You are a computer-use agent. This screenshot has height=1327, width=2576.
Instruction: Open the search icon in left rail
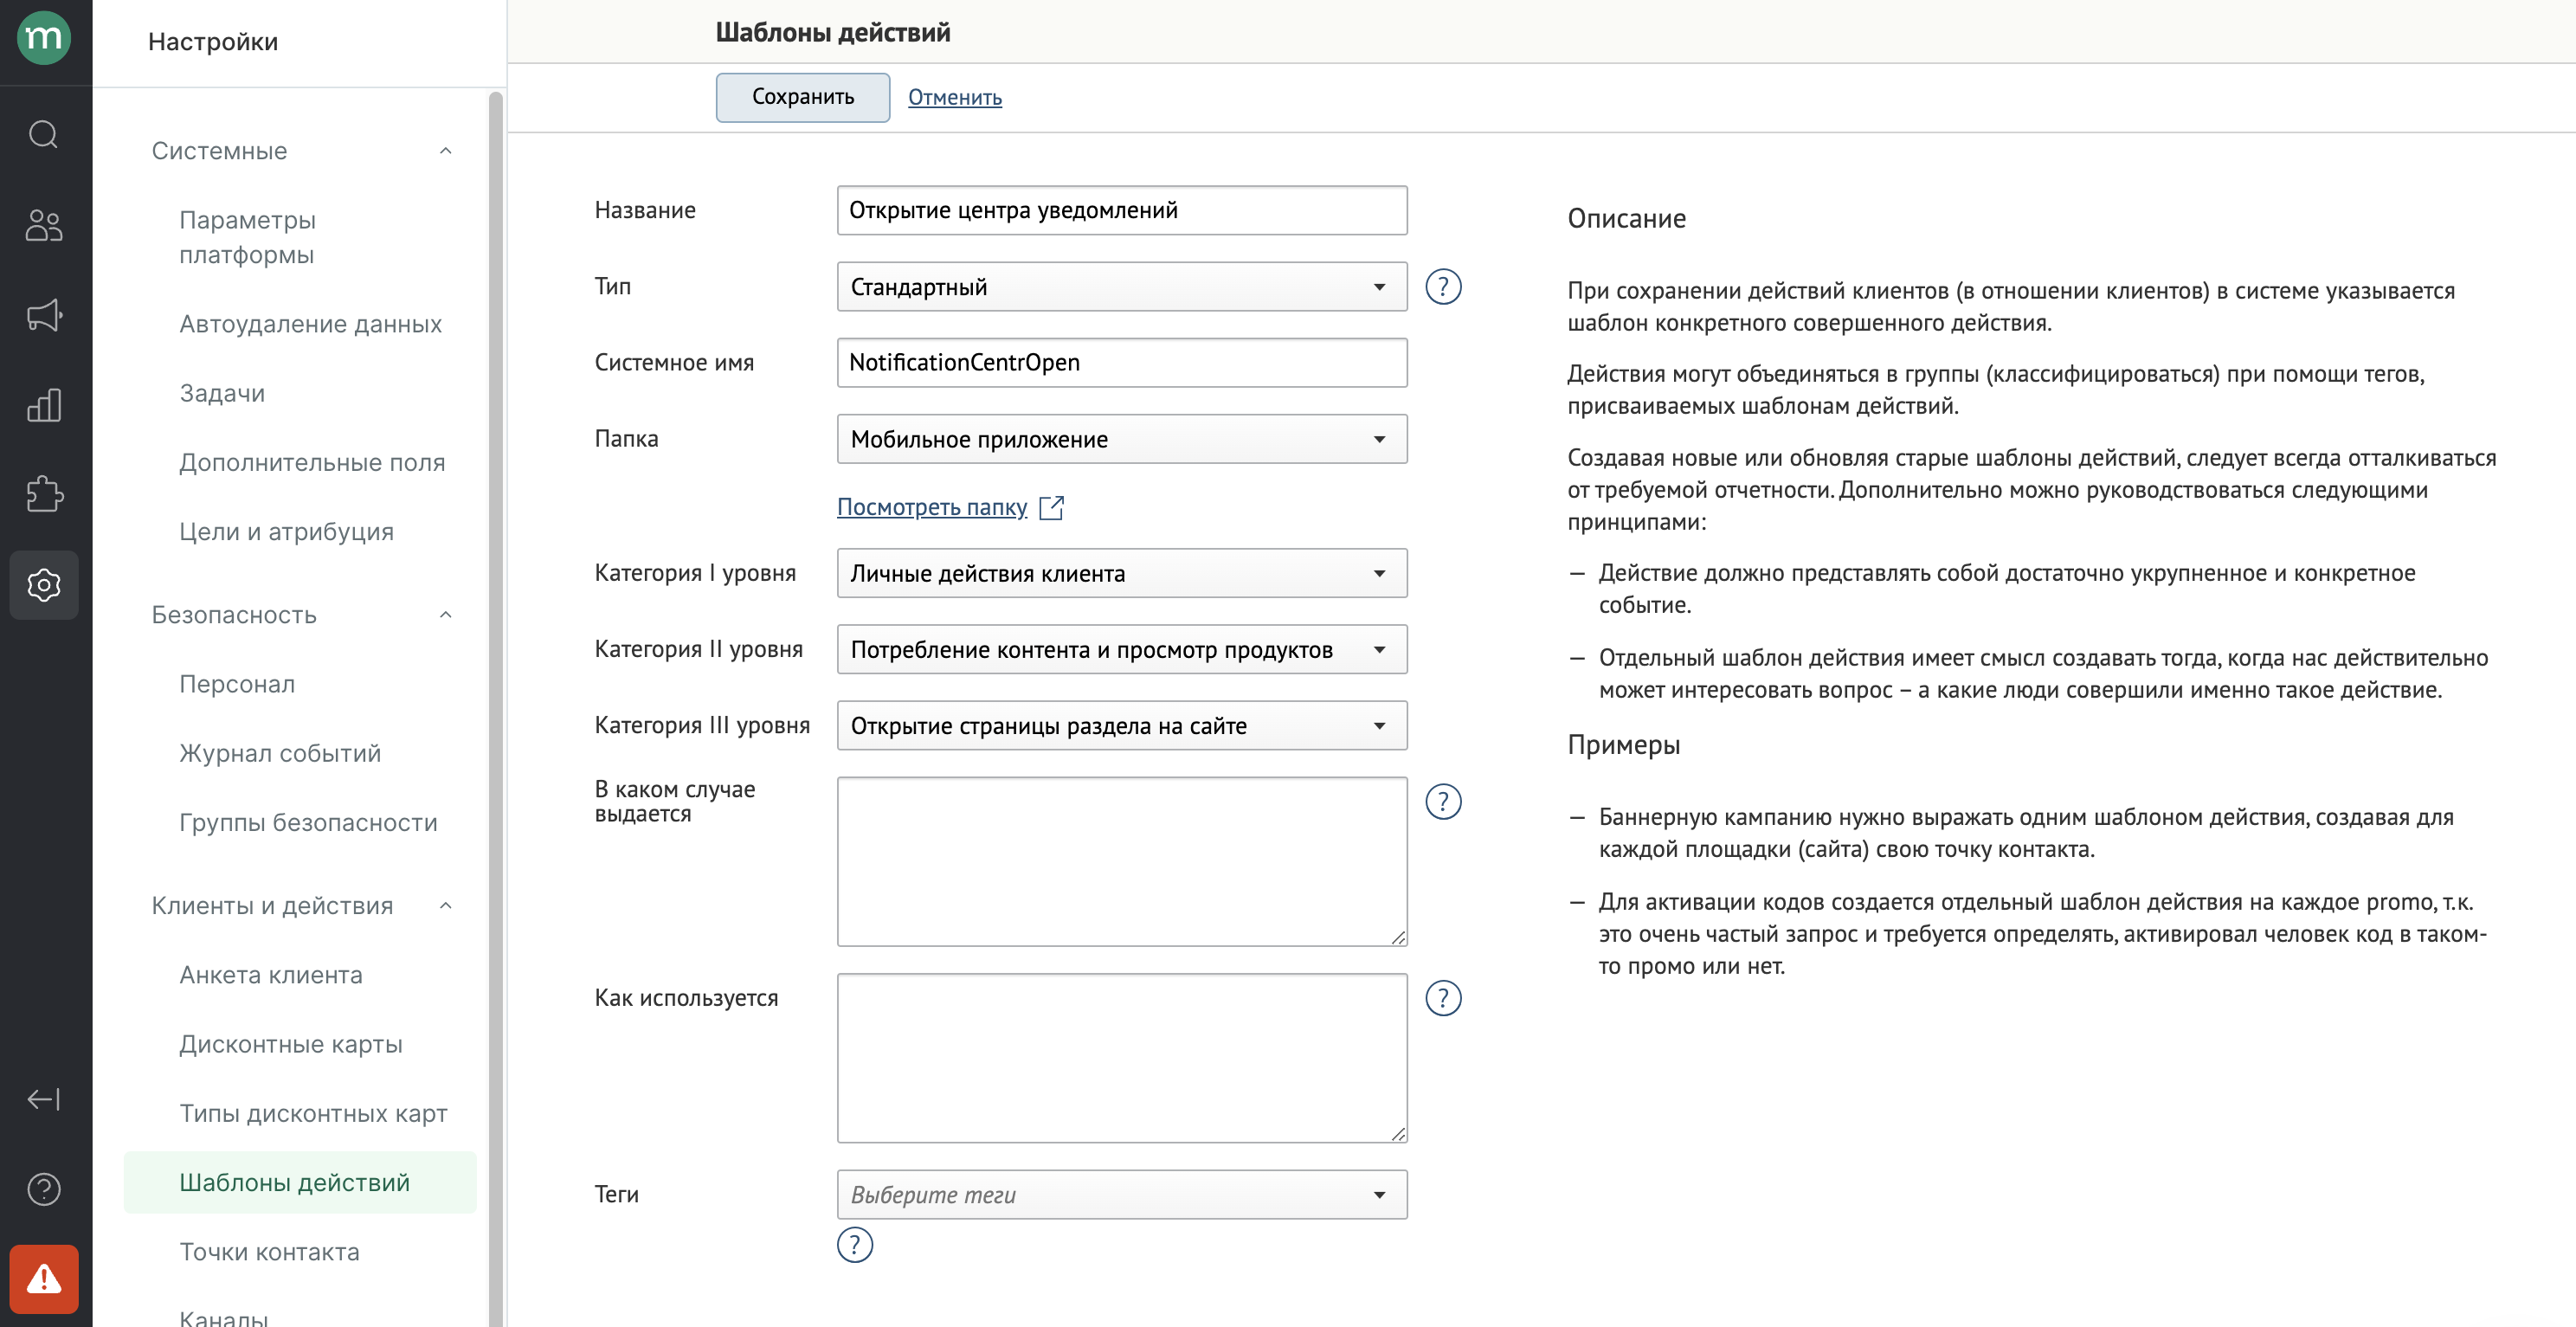[x=44, y=134]
